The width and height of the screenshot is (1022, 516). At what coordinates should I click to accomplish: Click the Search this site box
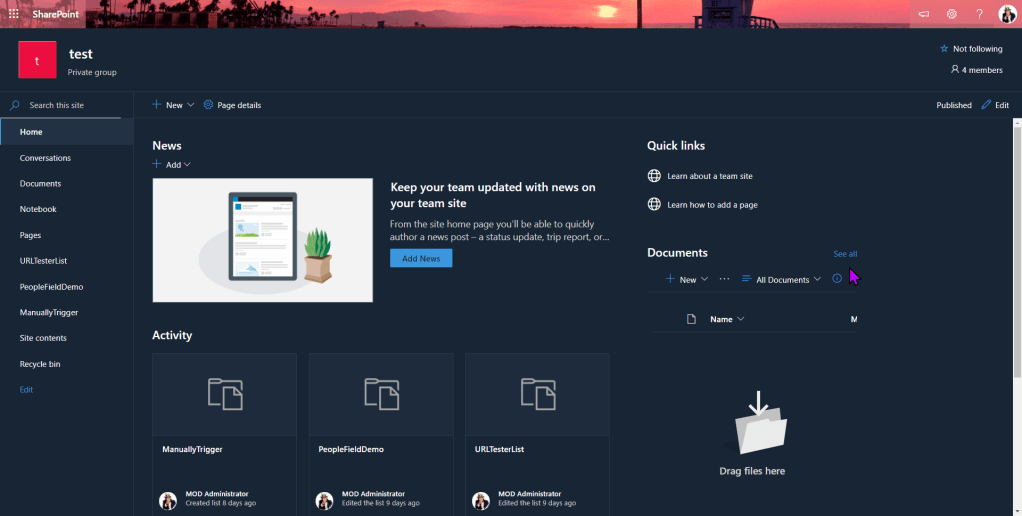pyautogui.click(x=70, y=105)
